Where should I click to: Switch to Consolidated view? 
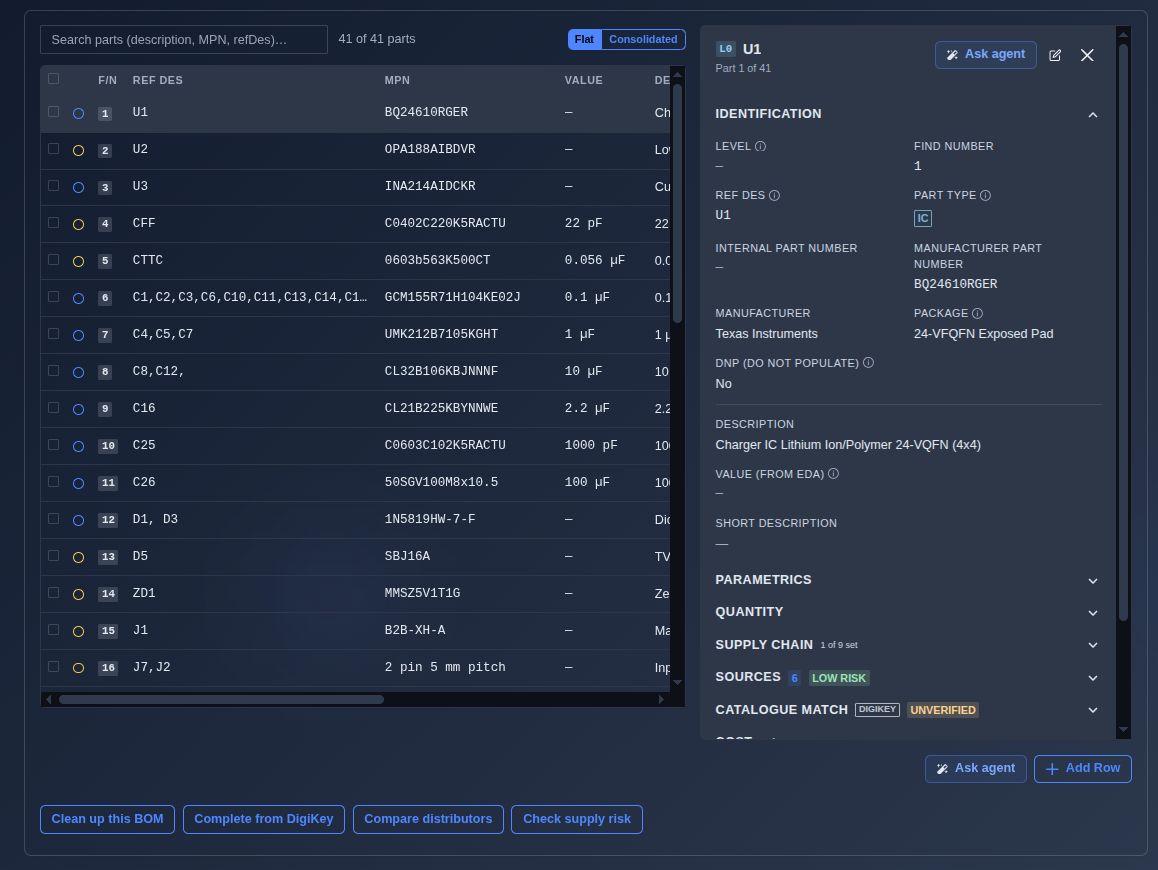[643, 39]
